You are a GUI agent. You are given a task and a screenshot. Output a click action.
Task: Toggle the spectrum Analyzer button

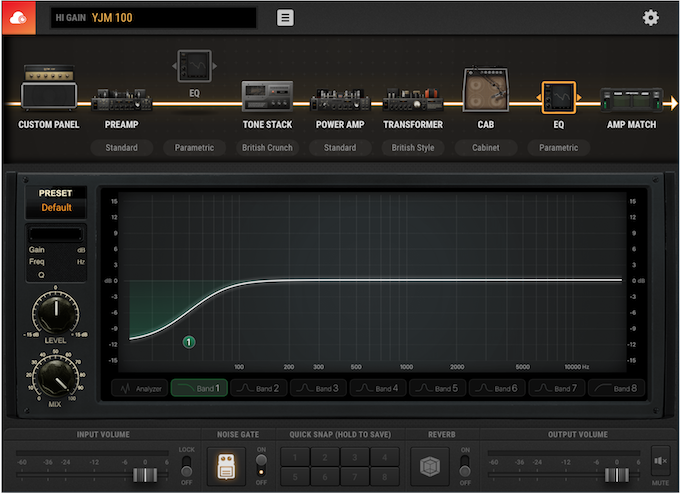click(140, 388)
